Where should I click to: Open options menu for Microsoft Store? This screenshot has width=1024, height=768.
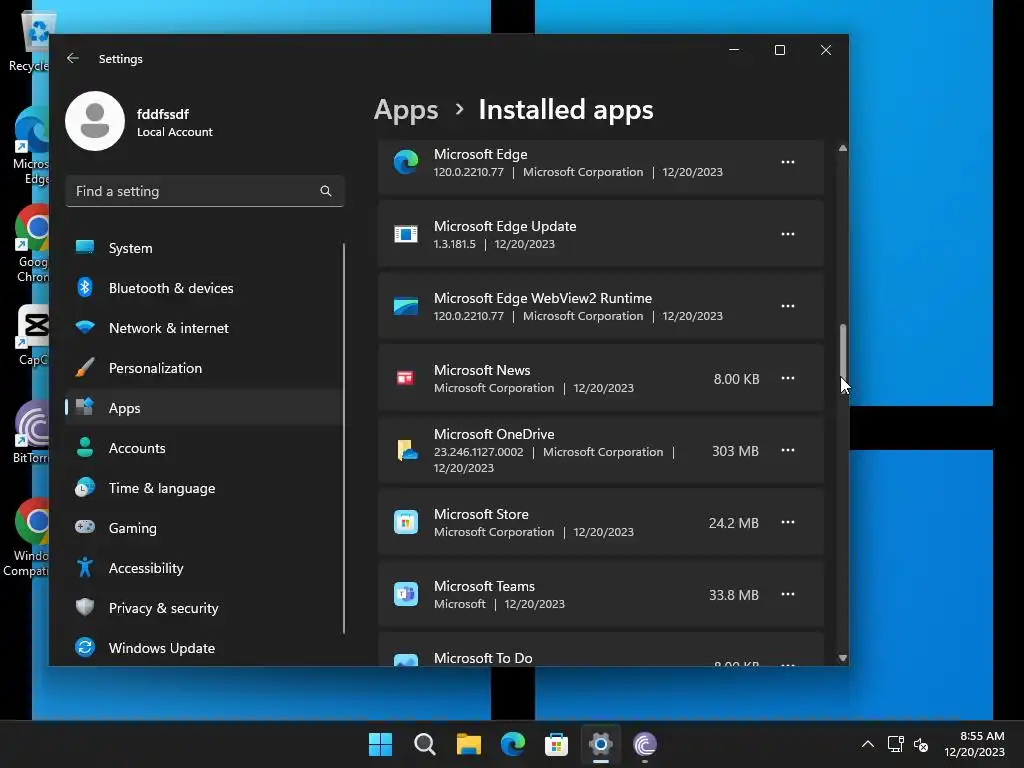[x=788, y=522]
